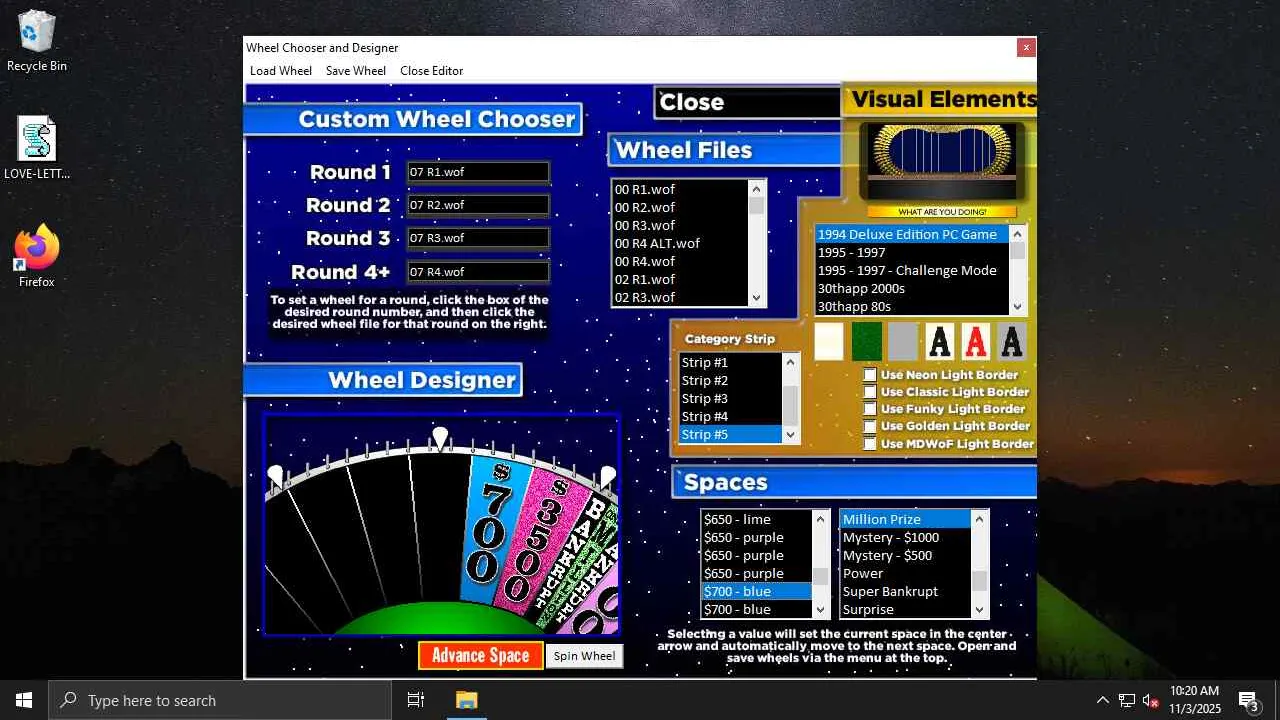Pick the white color swatch

(829, 342)
